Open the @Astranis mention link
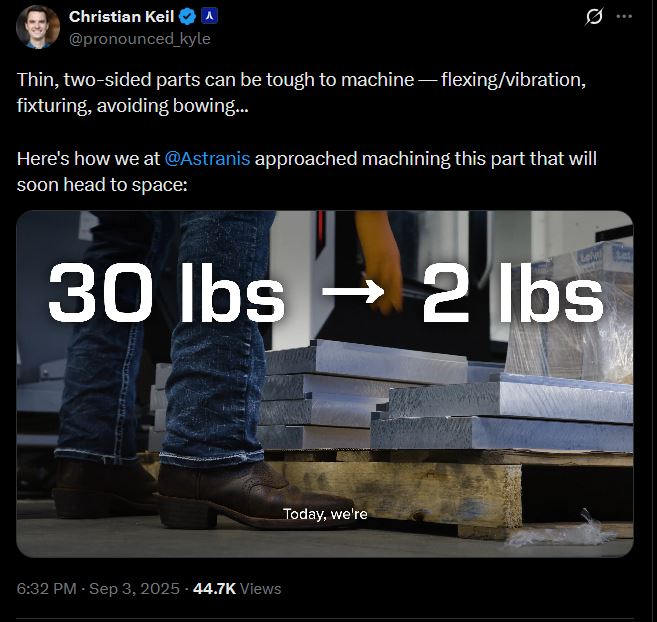Image resolution: width=657 pixels, height=622 pixels. (x=208, y=159)
